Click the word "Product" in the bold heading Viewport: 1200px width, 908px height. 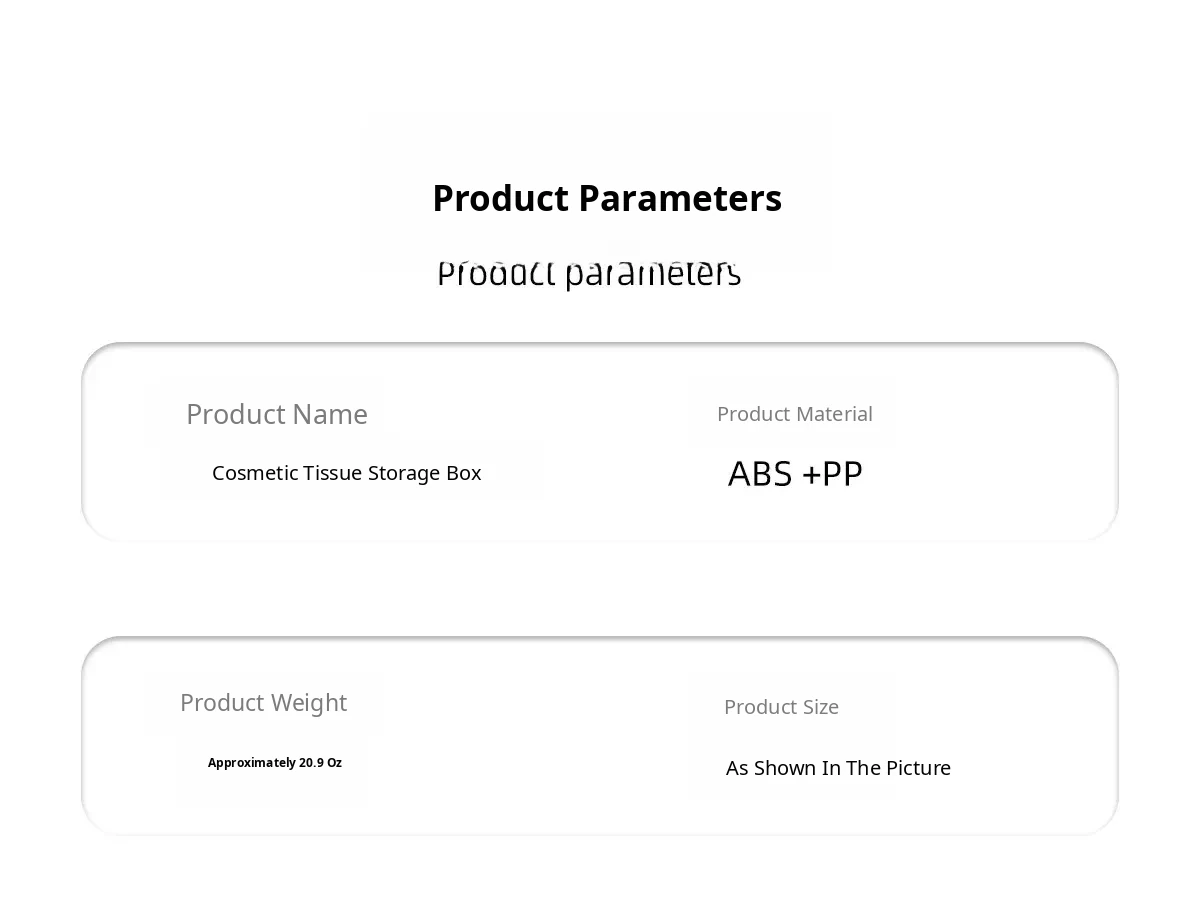[x=500, y=198]
